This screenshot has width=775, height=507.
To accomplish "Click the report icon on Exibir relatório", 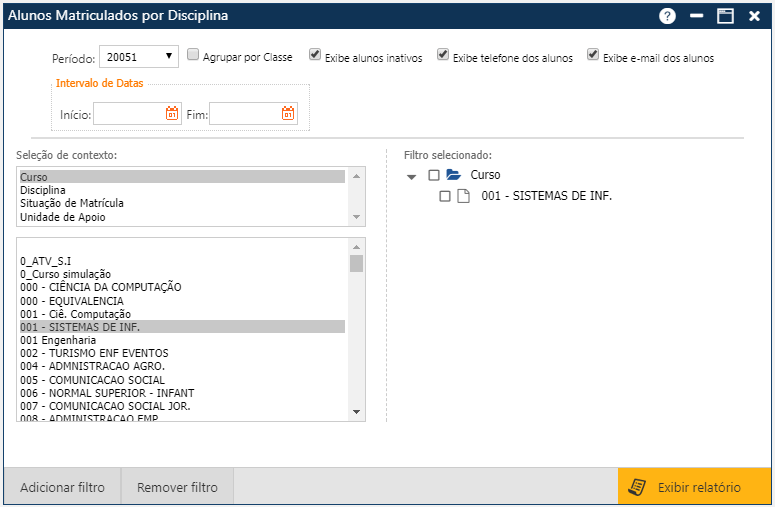I will pos(636,487).
